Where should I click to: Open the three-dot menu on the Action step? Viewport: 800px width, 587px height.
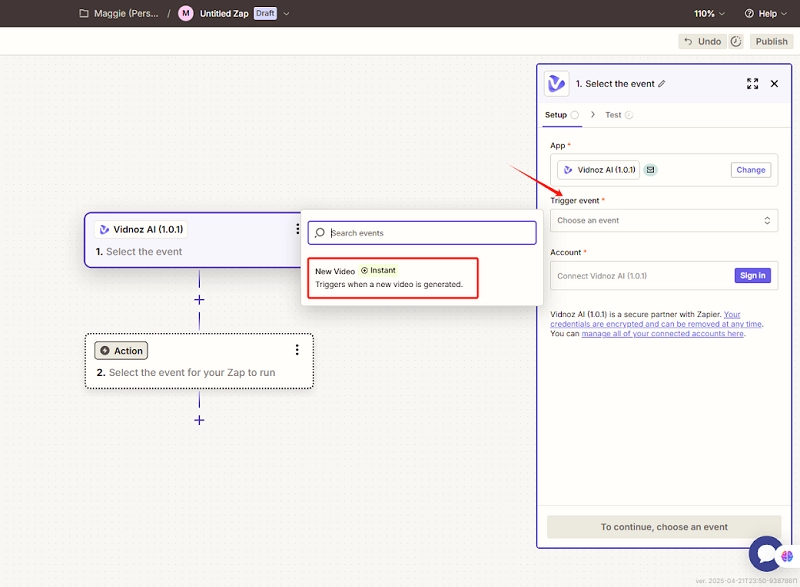click(x=297, y=350)
